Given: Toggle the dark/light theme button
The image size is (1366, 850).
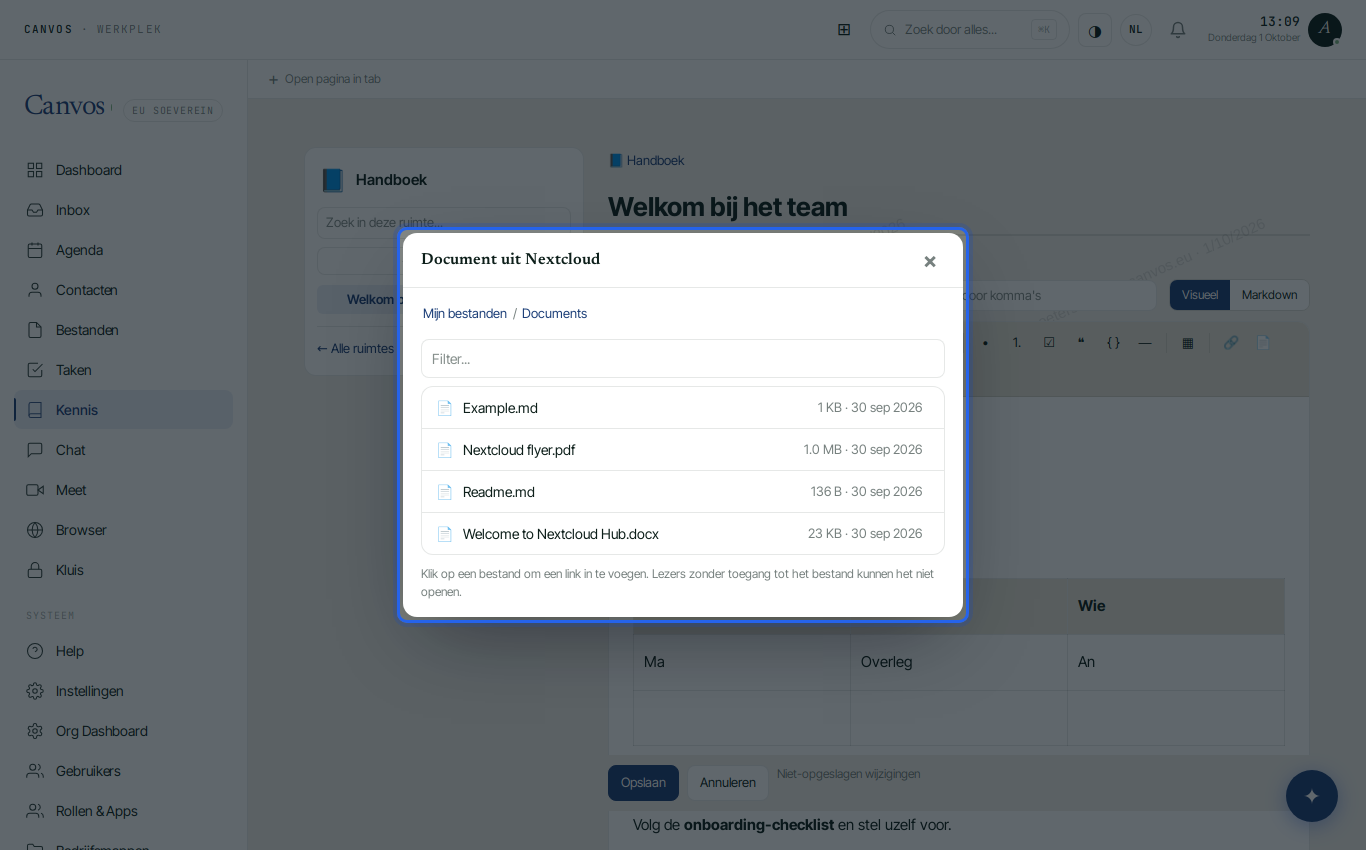Looking at the screenshot, I should pyautogui.click(x=1095, y=30).
